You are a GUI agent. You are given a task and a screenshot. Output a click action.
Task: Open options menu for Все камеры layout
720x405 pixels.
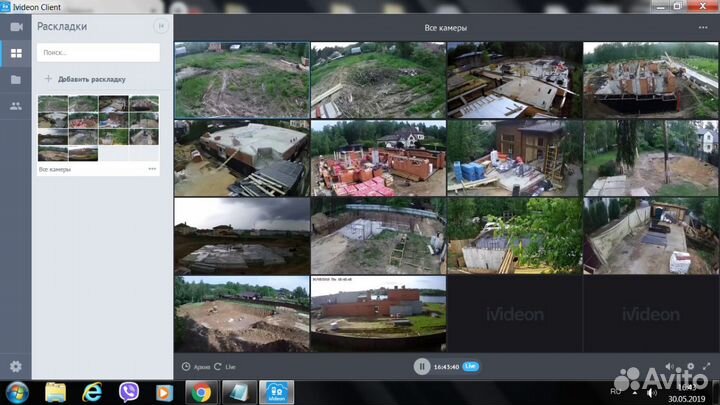click(x=152, y=169)
